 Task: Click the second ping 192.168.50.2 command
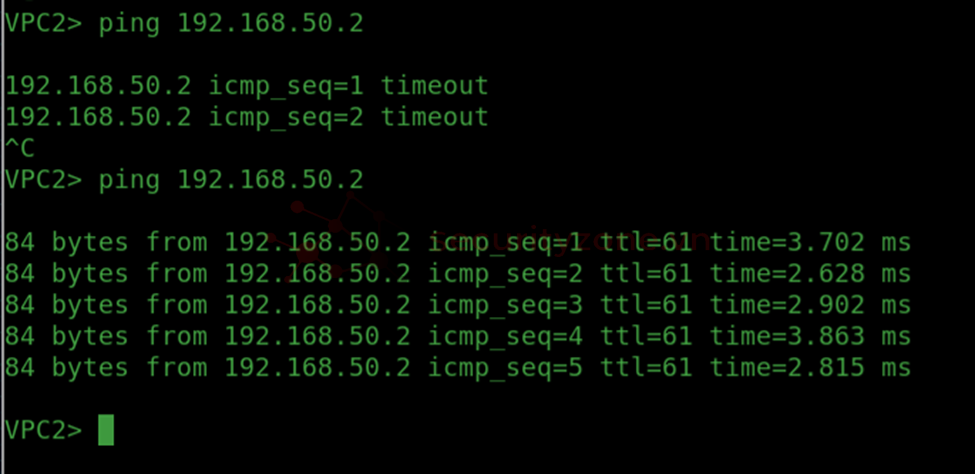click(x=231, y=180)
